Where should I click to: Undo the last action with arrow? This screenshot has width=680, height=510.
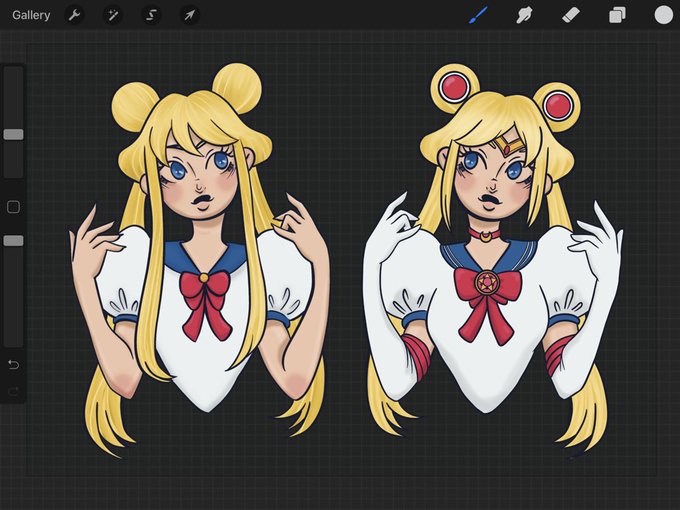tap(13, 365)
